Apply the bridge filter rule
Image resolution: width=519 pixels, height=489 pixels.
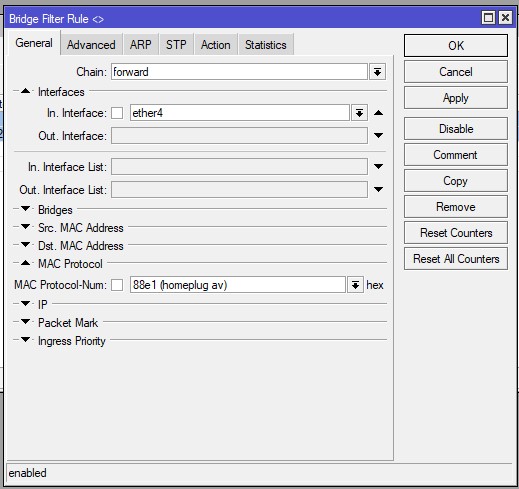(456, 98)
